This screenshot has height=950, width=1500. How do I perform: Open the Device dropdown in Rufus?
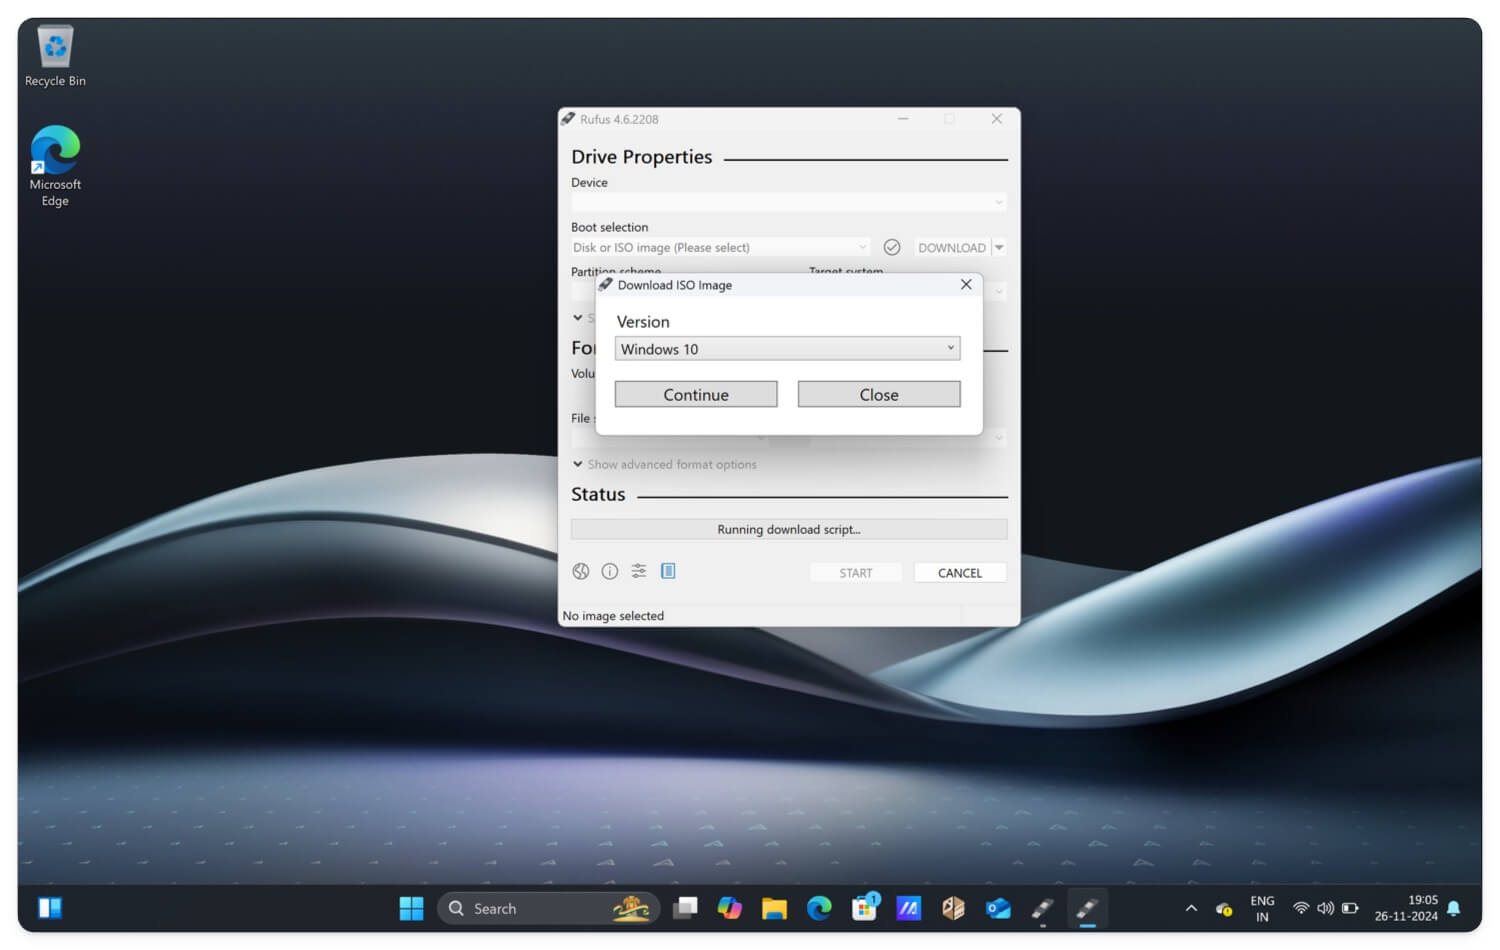coord(788,202)
